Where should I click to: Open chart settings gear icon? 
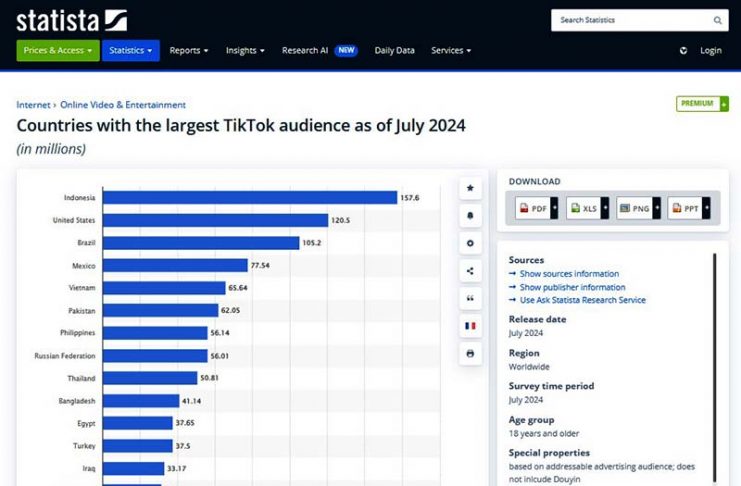click(x=470, y=243)
